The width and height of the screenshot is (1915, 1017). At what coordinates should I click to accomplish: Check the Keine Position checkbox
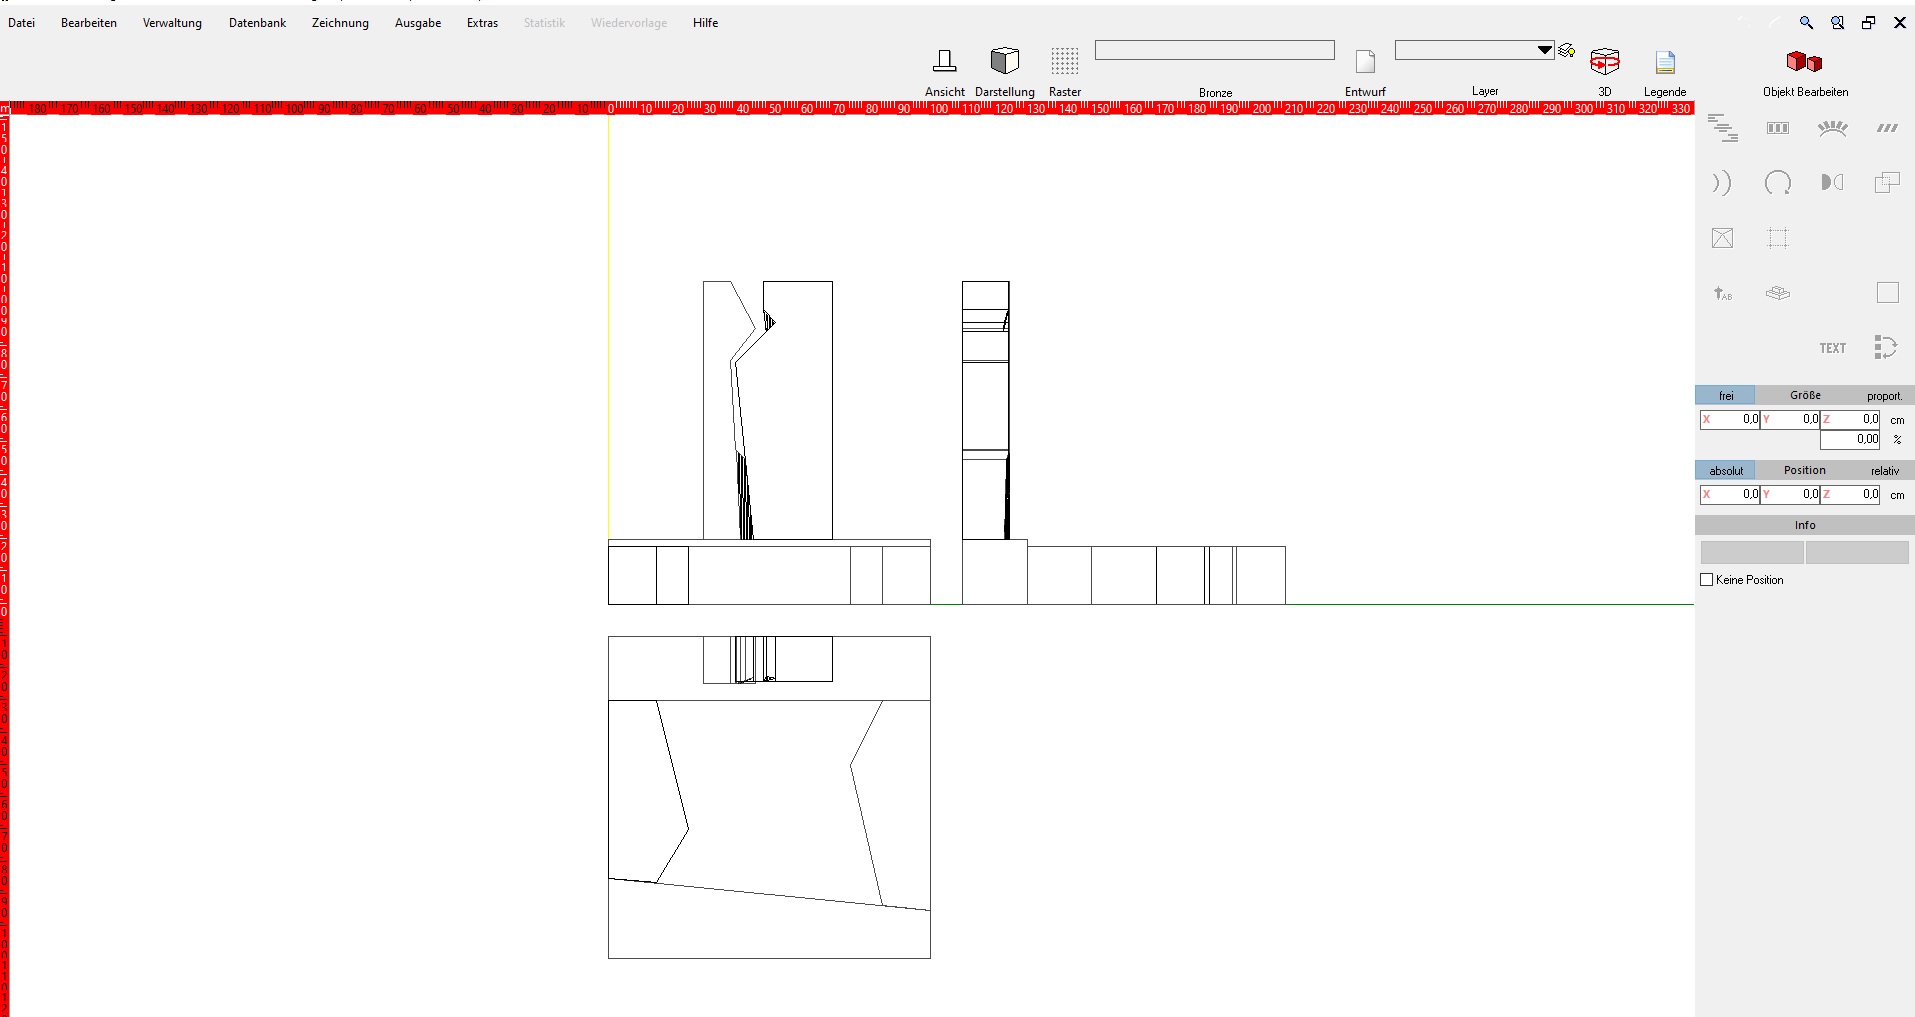tap(1707, 580)
